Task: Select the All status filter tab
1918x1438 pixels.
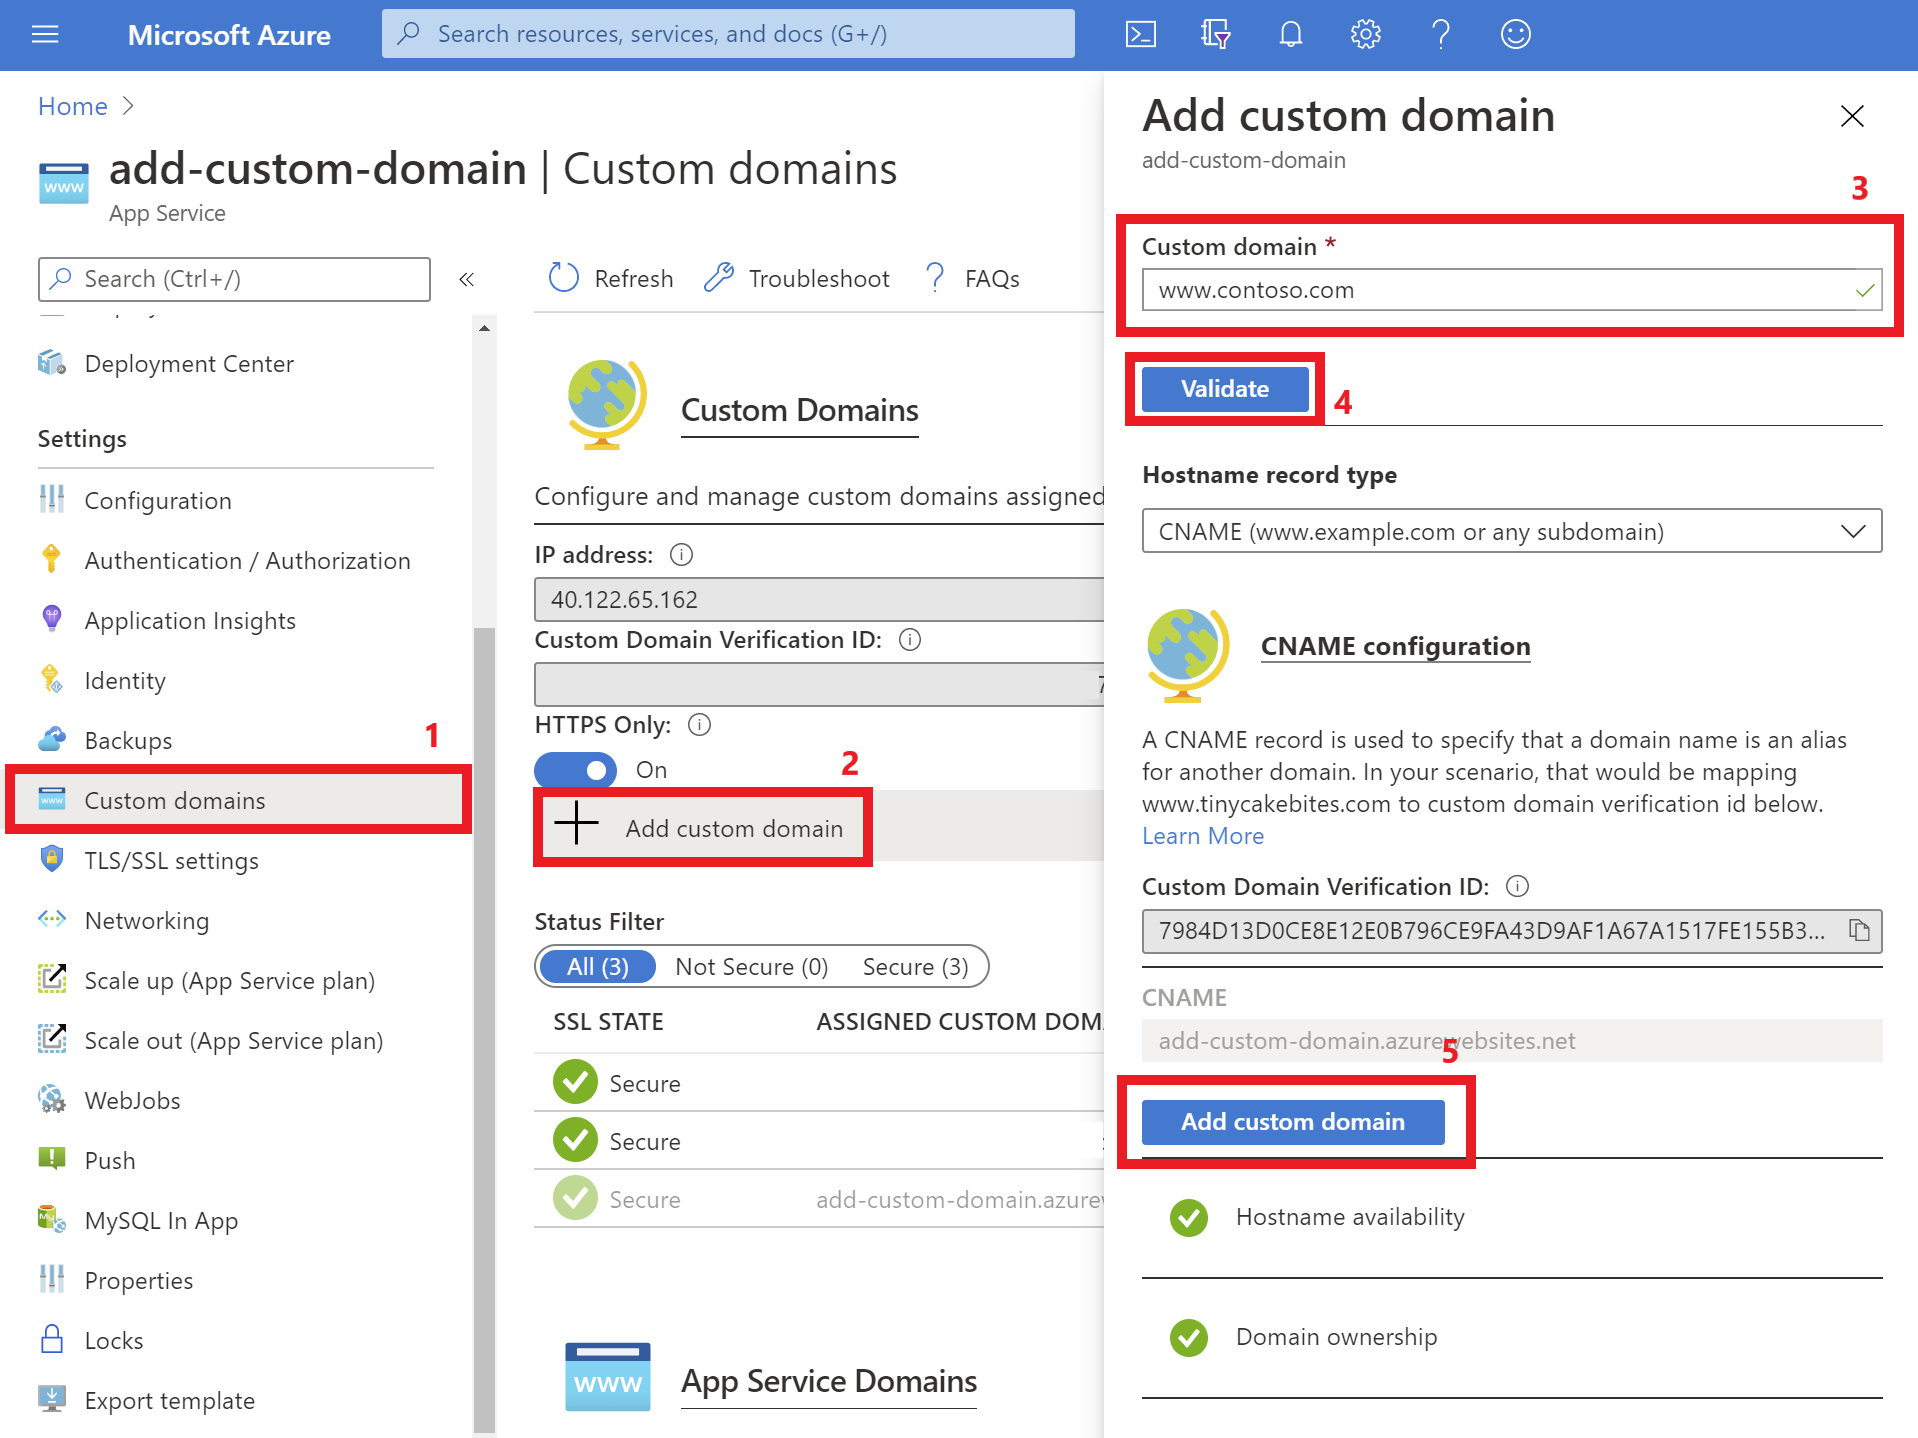Action: (x=596, y=966)
